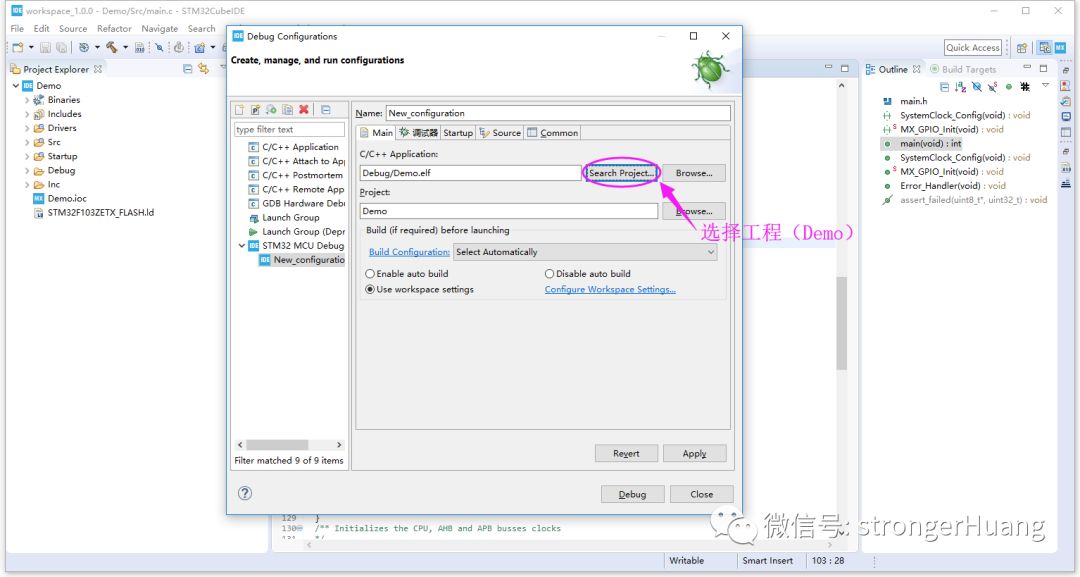Viewport: 1080px width, 577px height.
Task: Open Outline view menu triangle
Action: click(x=1045, y=86)
